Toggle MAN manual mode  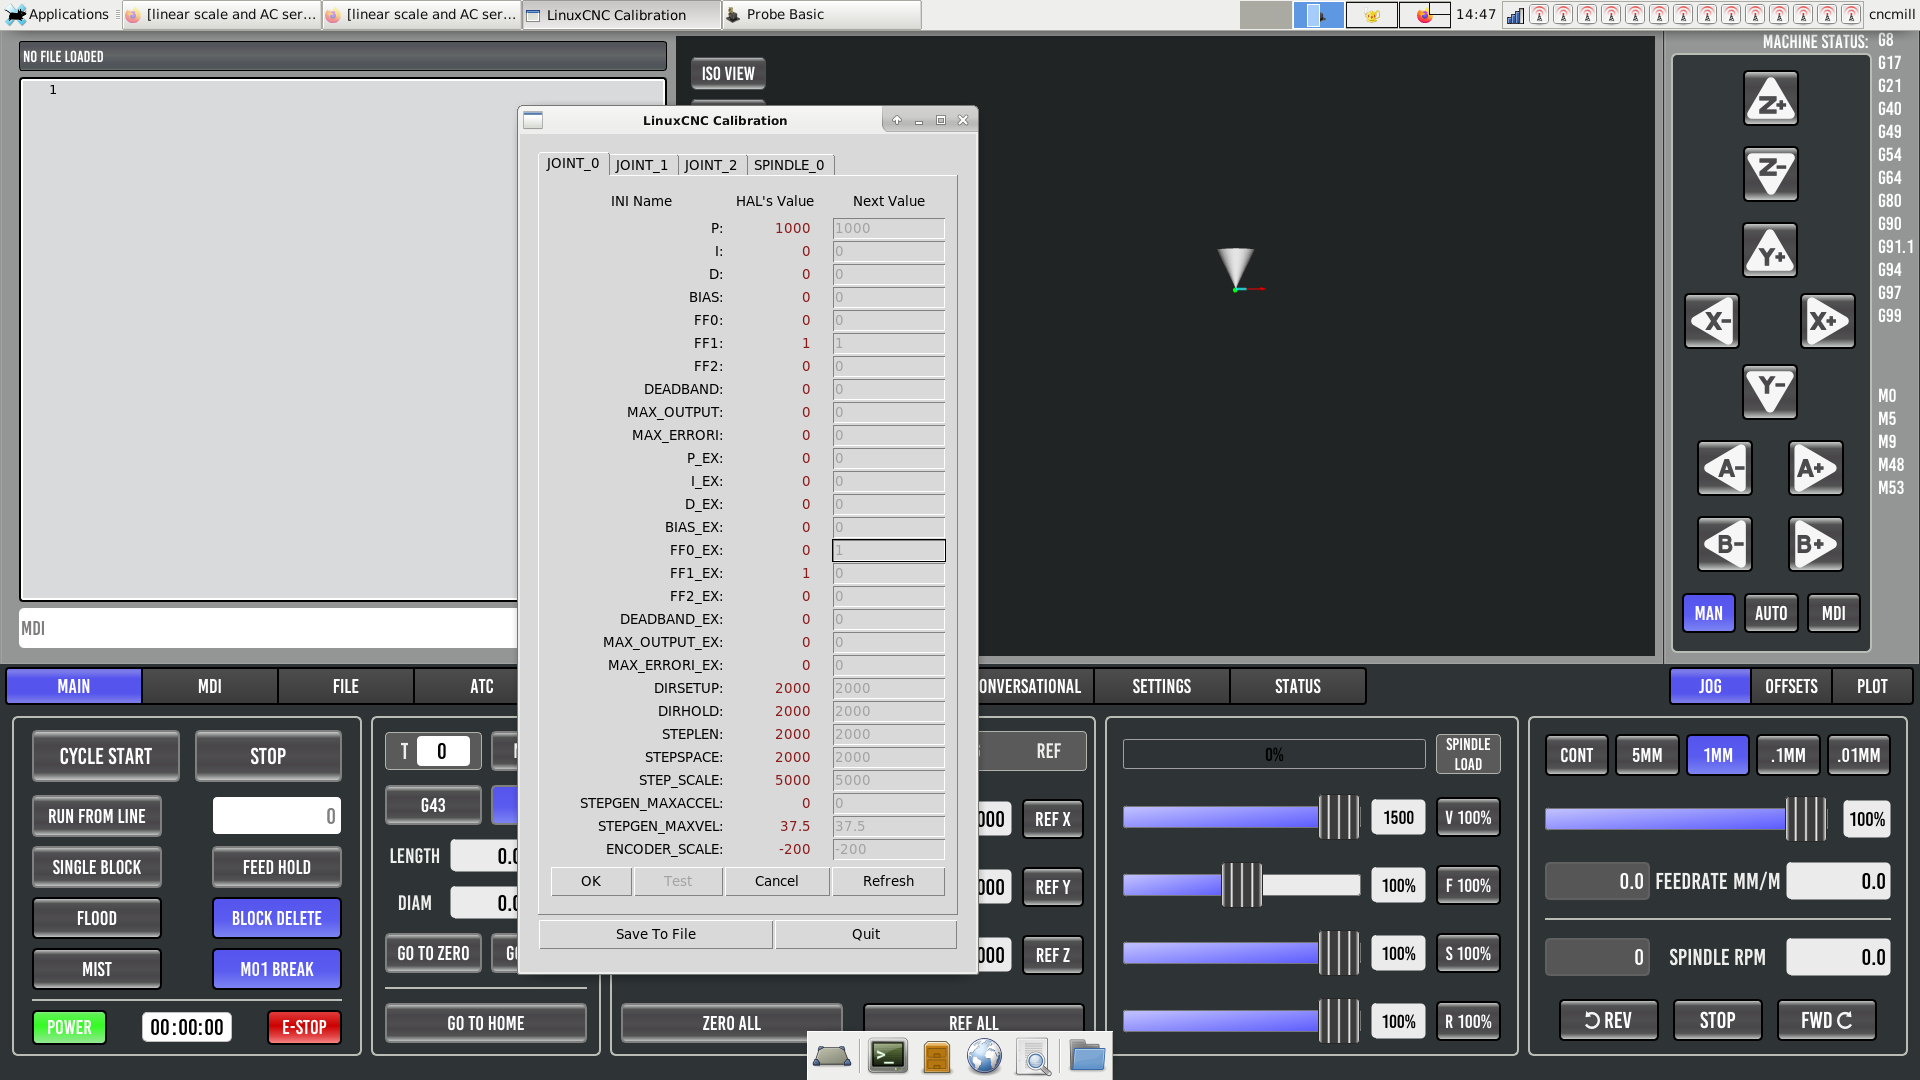[1709, 613]
